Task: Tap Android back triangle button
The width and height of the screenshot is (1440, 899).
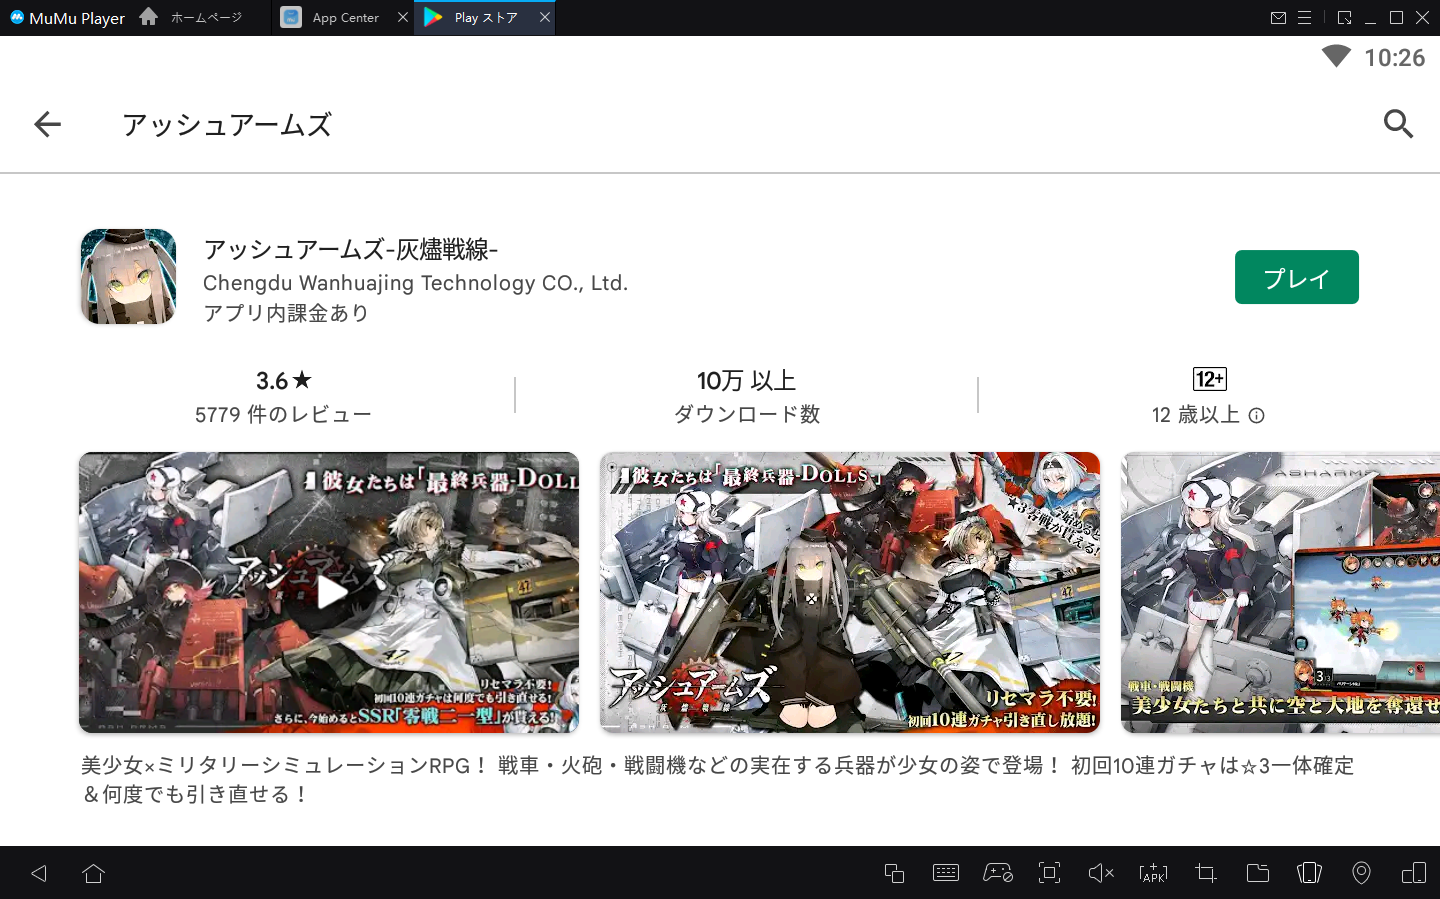Action: click(39, 873)
